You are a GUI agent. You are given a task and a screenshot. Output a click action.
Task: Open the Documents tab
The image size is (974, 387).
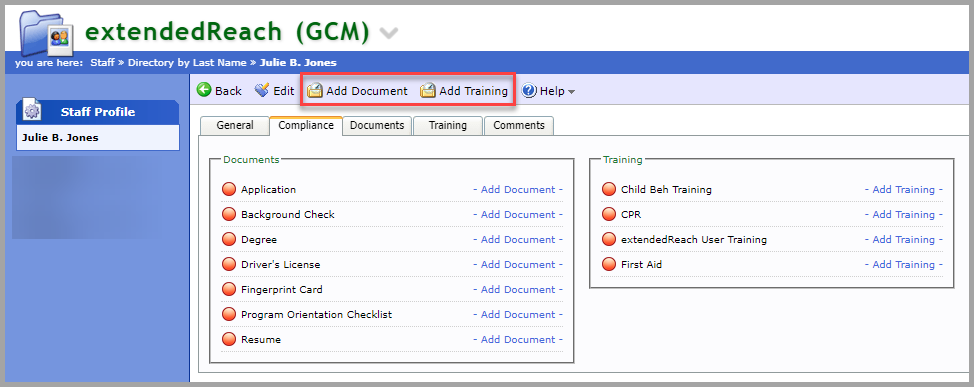click(377, 125)
